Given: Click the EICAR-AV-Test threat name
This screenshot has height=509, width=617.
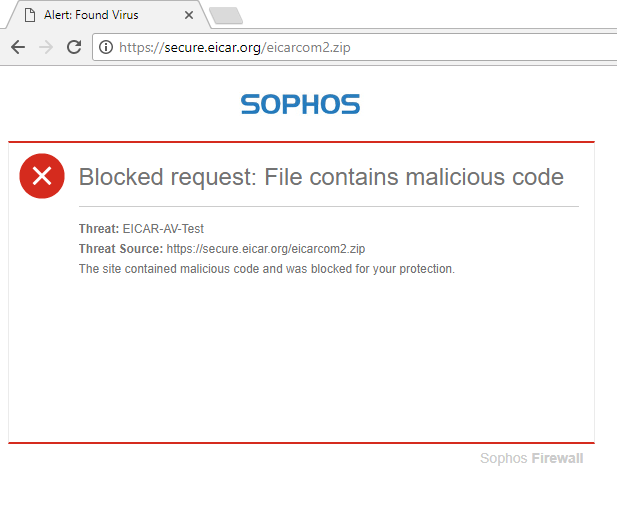Looking at the screenshot, I should 163,229.
